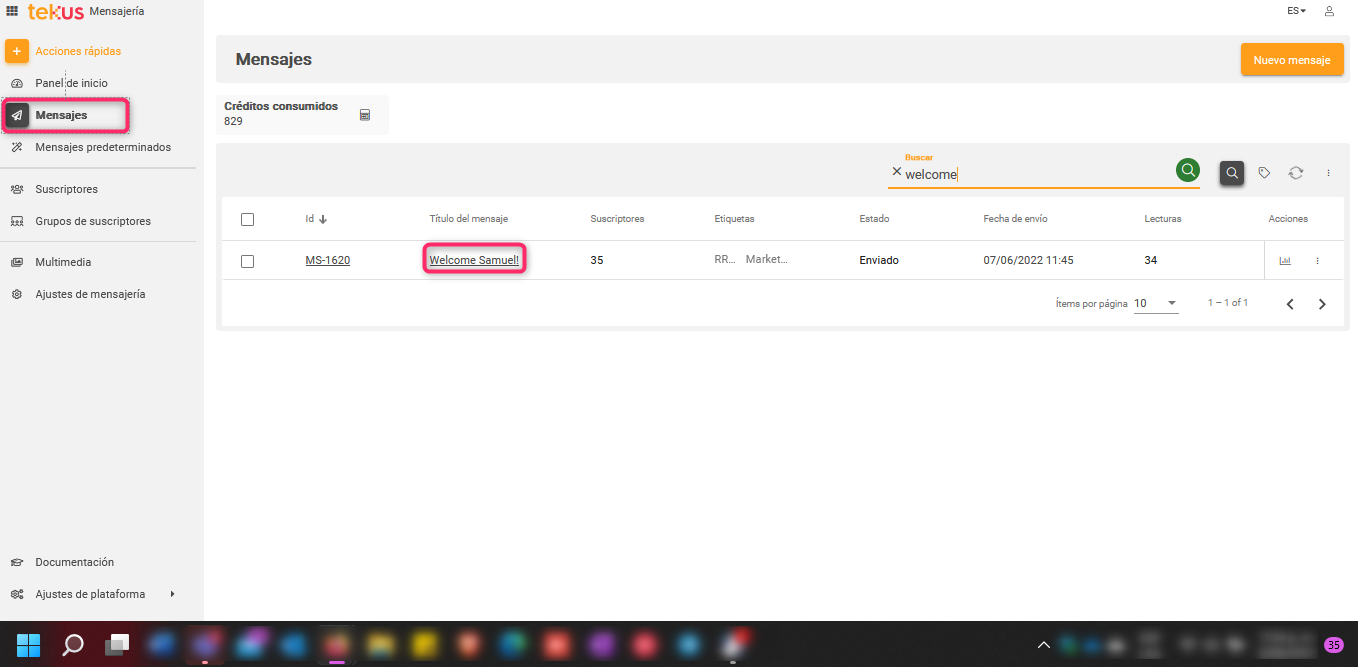Click the Nuevo mensaje button
The image size is (1358, 667).
pos(1291,60)
